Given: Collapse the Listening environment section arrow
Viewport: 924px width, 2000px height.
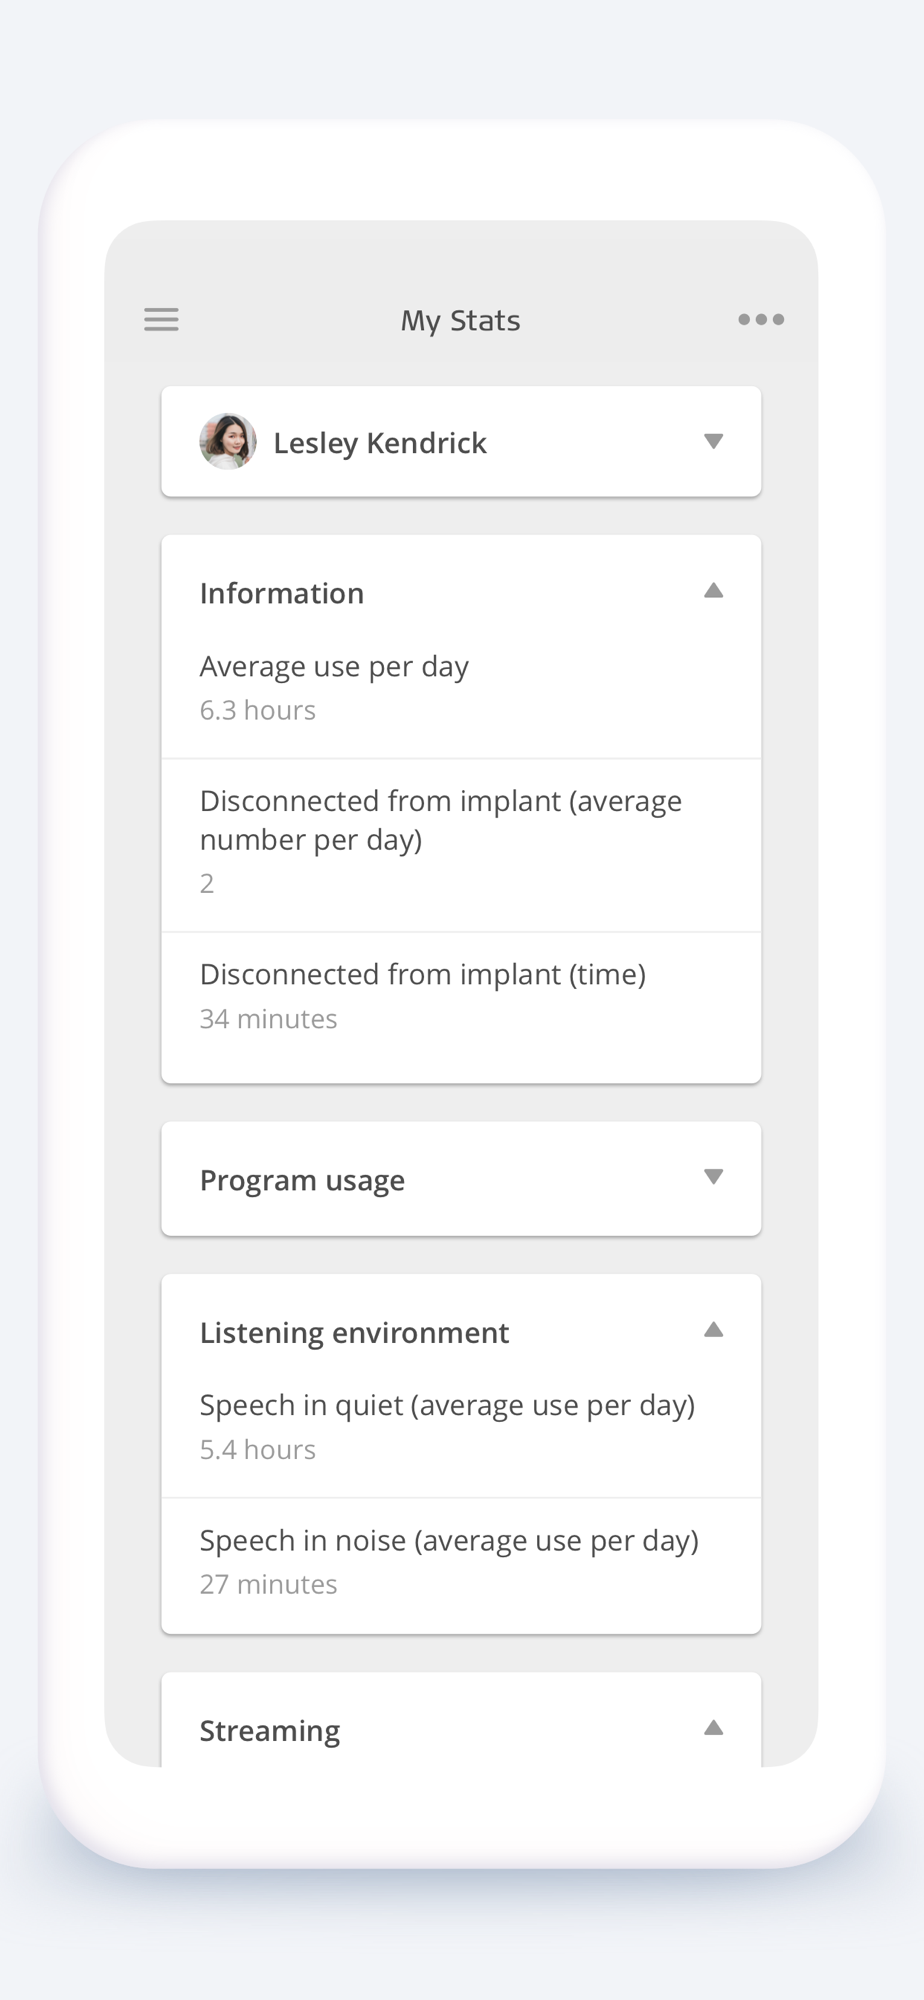Looking at the screenshot, I should tap(713, 1330).
